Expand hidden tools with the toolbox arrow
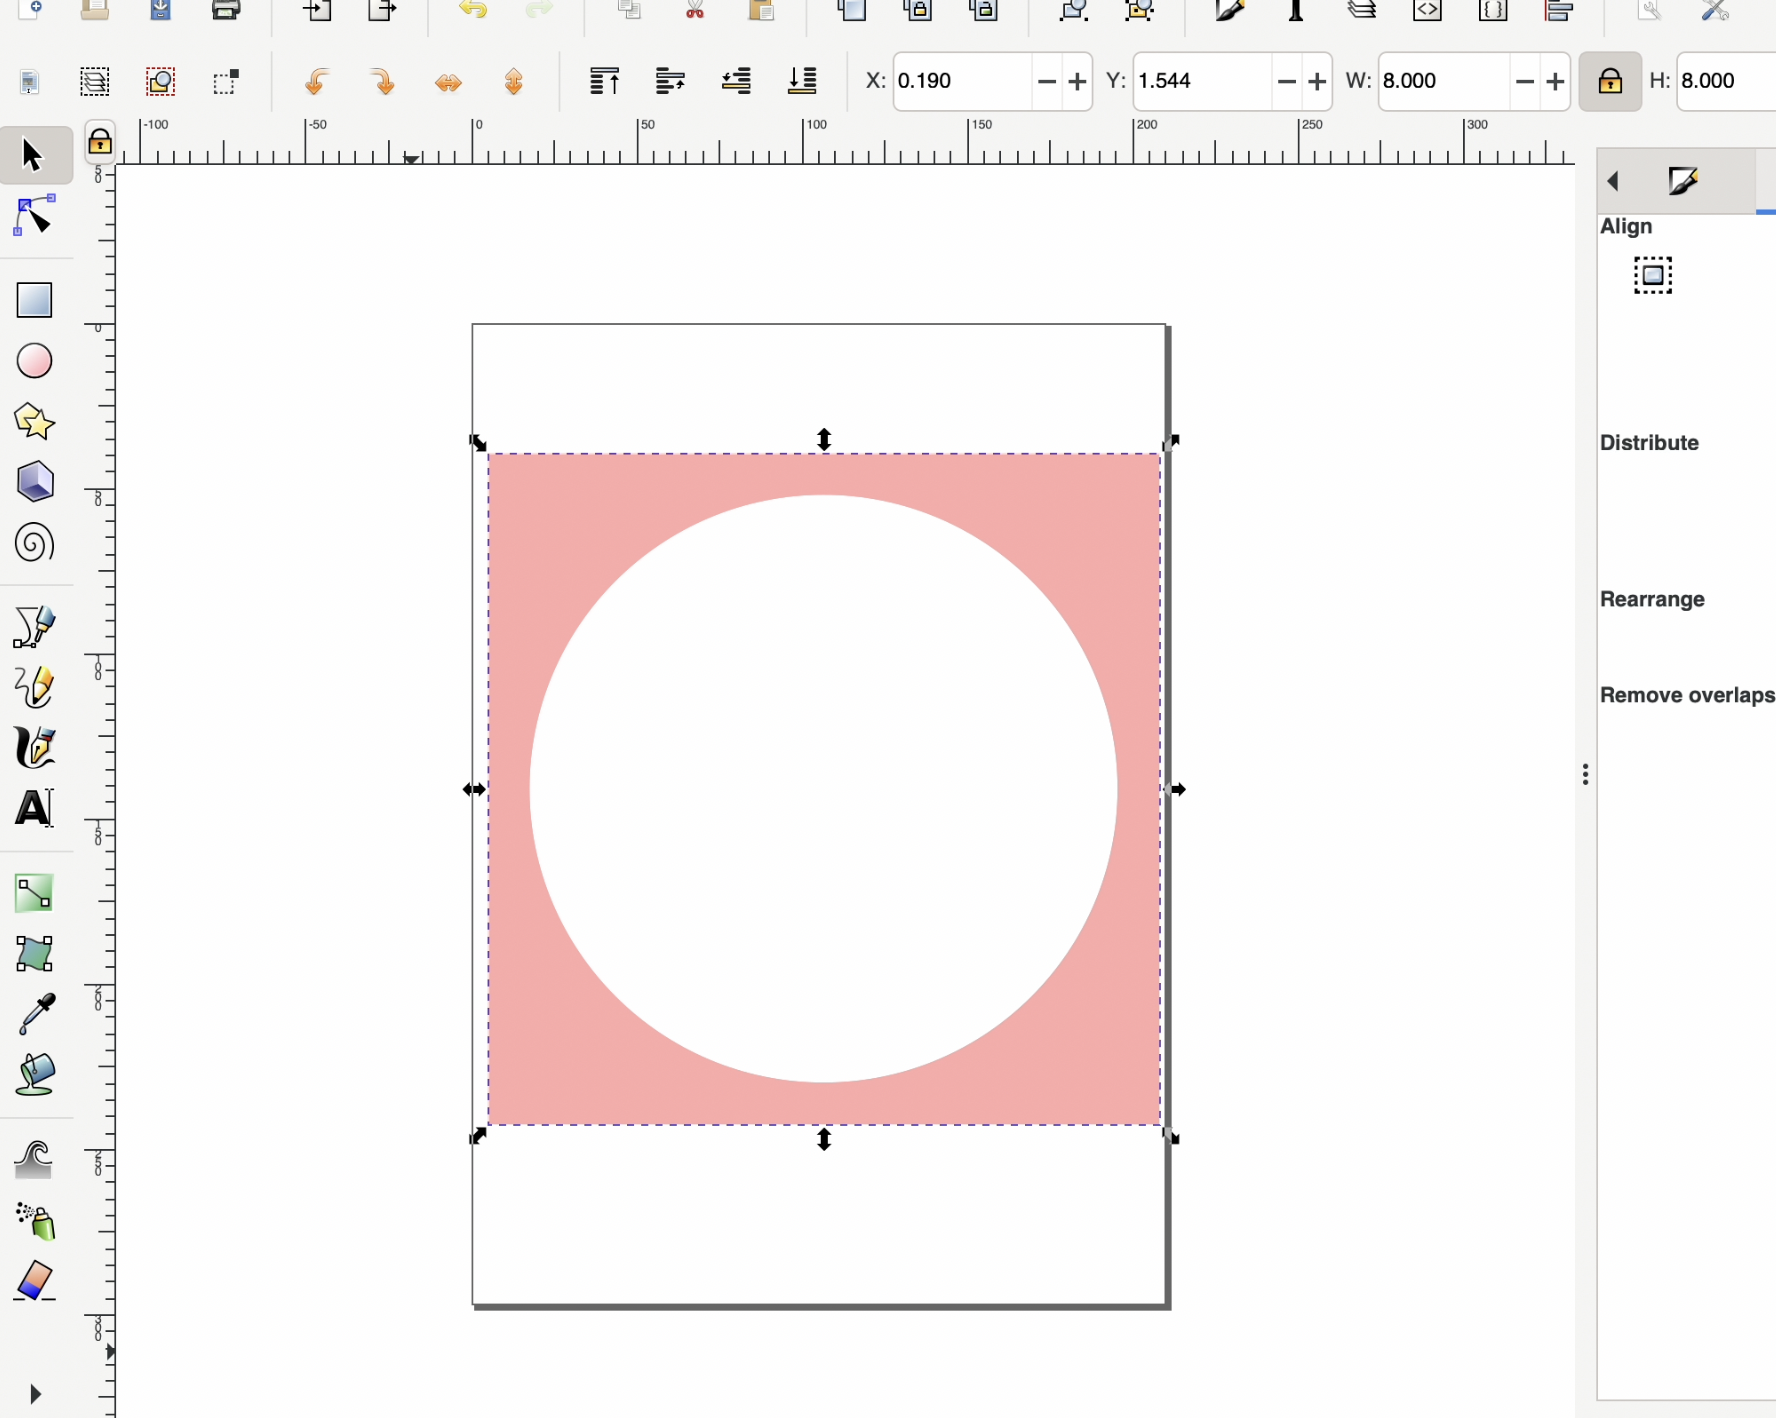1776x1418 pixels. click(x=34, y=1394)
